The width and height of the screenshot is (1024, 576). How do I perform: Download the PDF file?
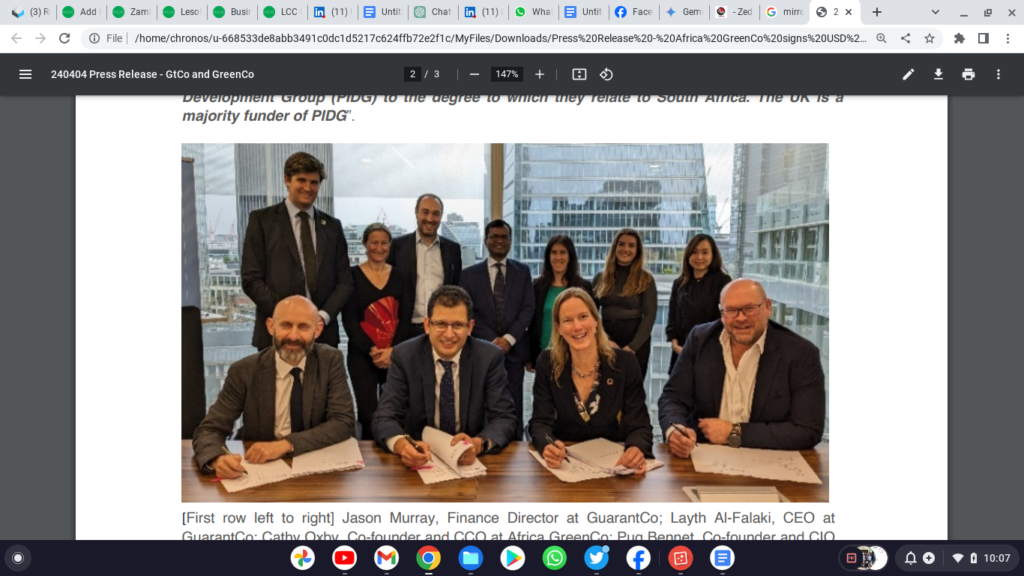[x=938, y=74]
